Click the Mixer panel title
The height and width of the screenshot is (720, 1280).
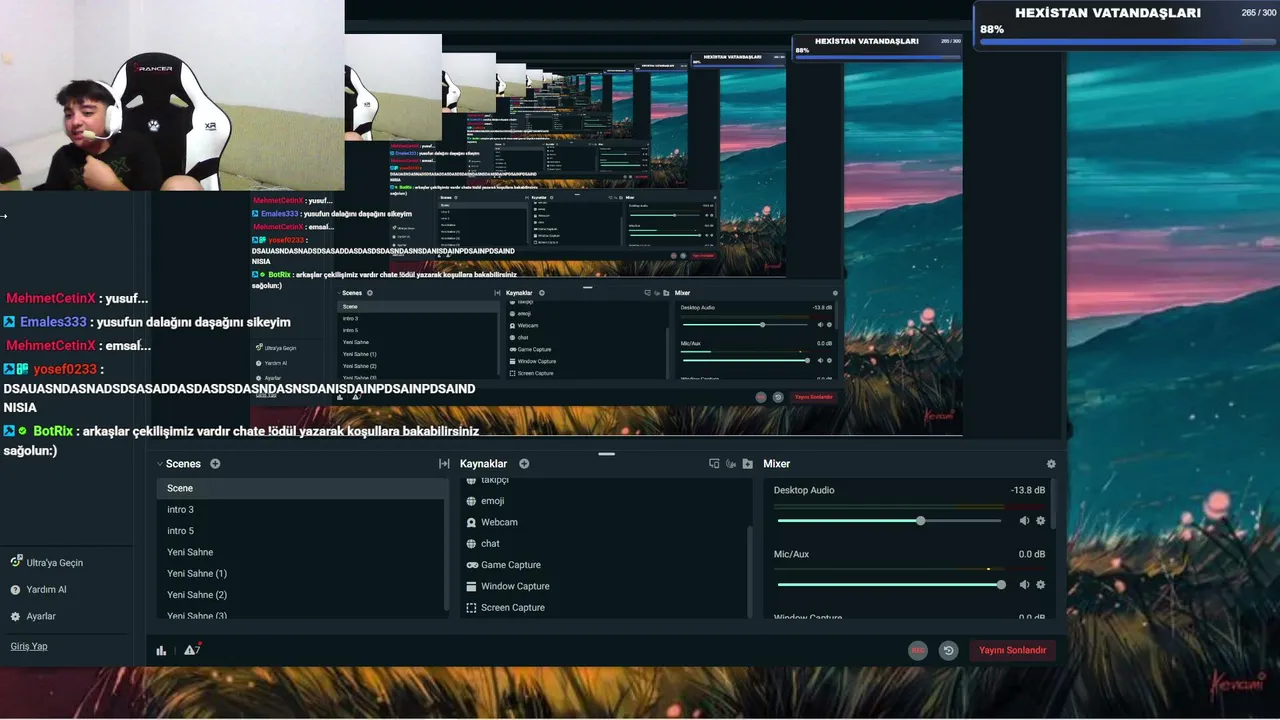(777, 464)
